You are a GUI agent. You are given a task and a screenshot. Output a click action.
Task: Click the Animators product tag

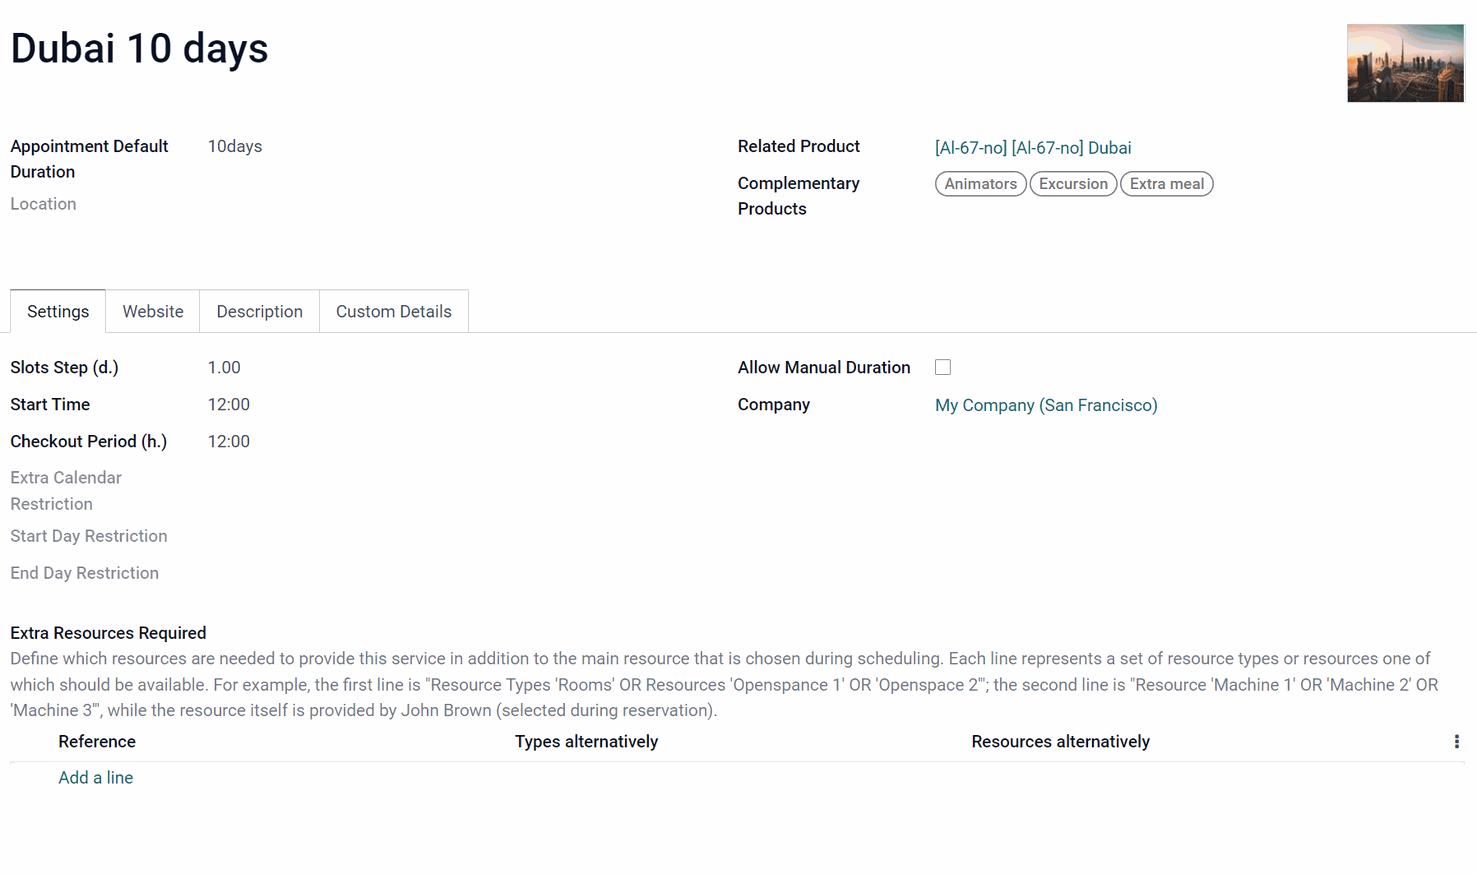tap(980, 184)
